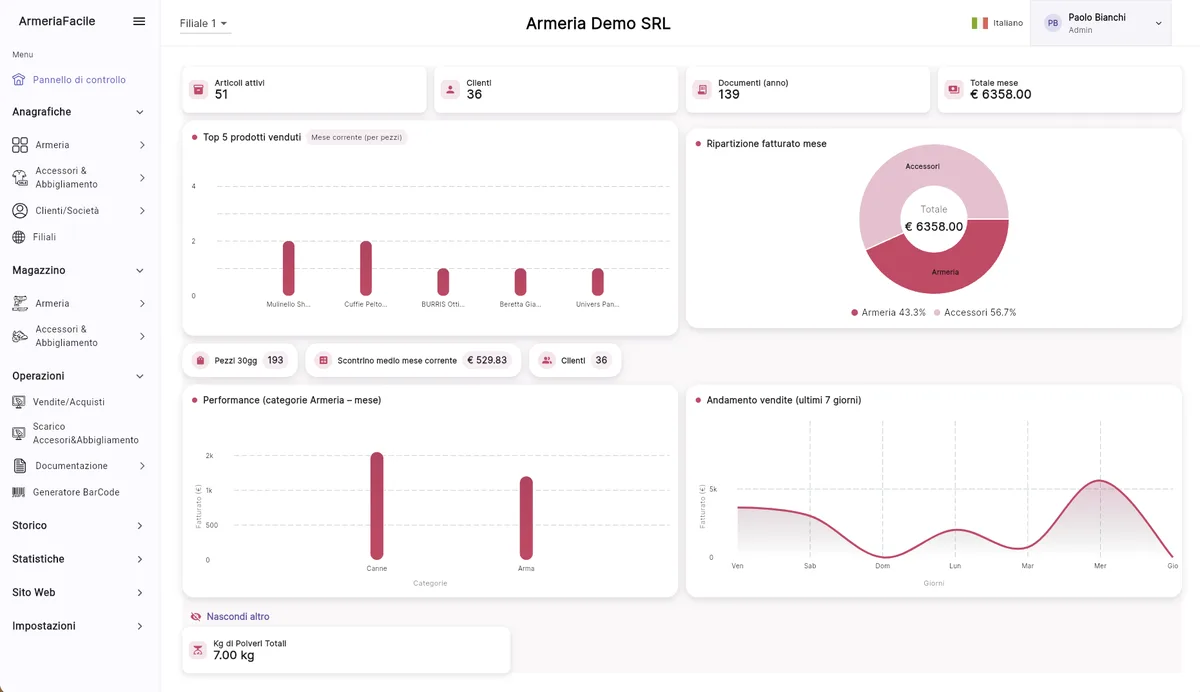Hide extra widgets with Nascondi altro
This screenshot has height=692, width=1200.
[x=230, y=617]
